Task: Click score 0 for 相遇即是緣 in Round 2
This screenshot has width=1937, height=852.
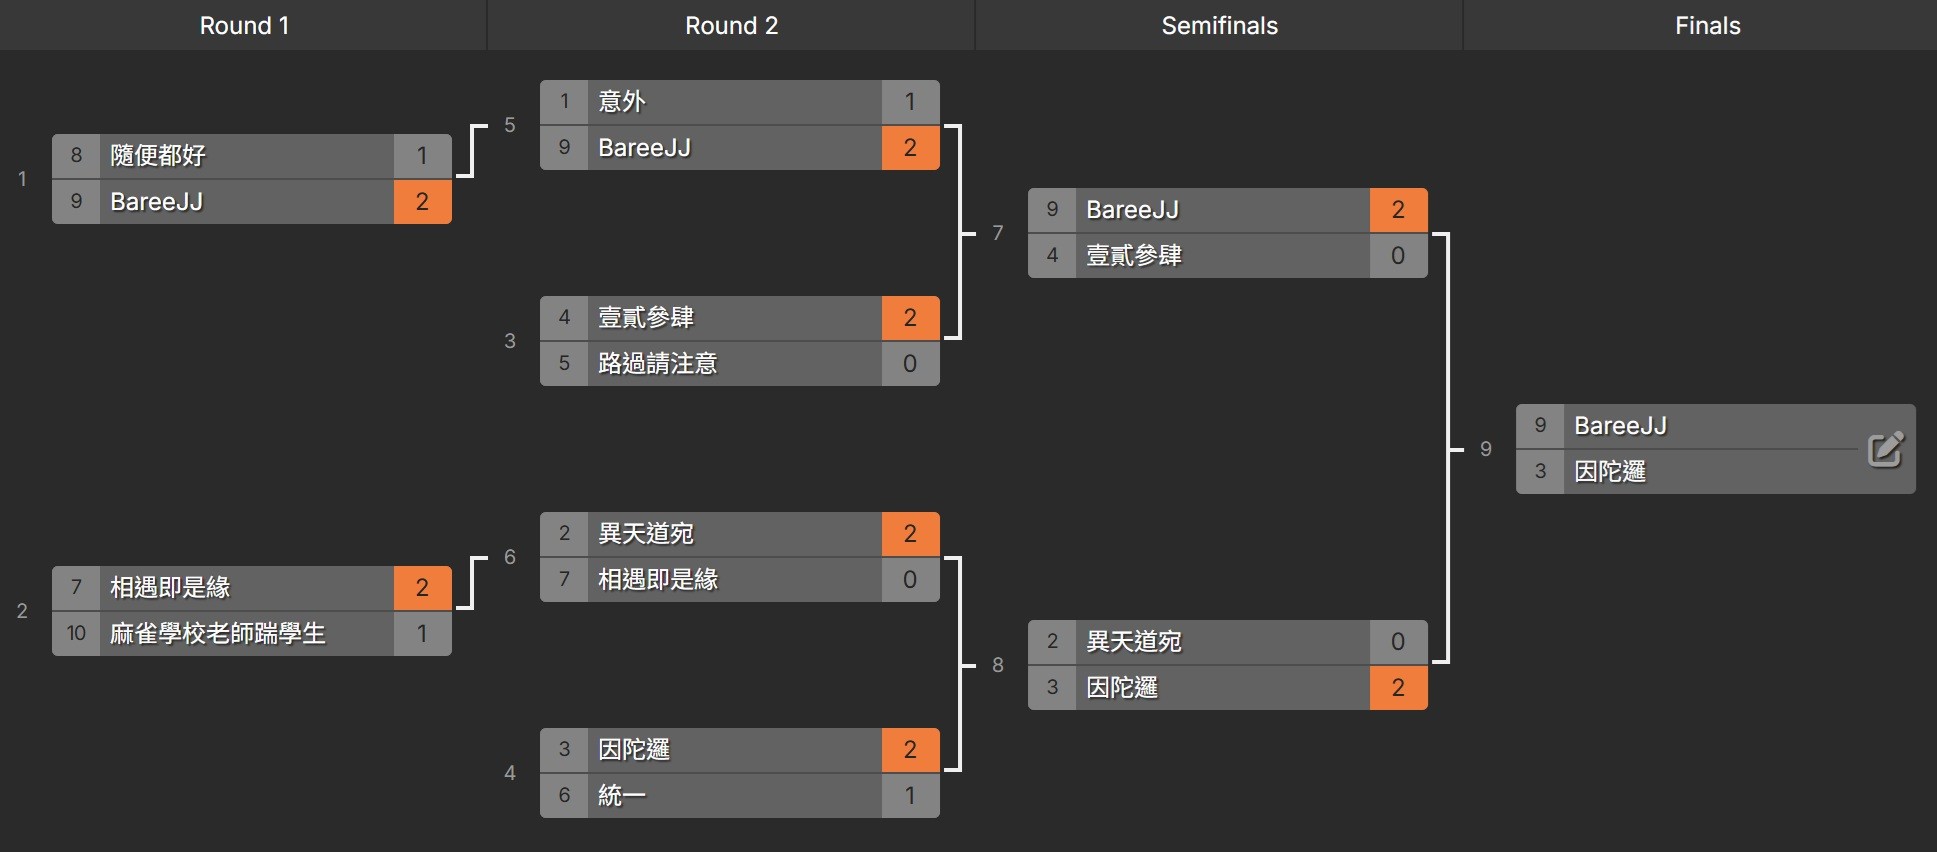Action: point(910,580)
